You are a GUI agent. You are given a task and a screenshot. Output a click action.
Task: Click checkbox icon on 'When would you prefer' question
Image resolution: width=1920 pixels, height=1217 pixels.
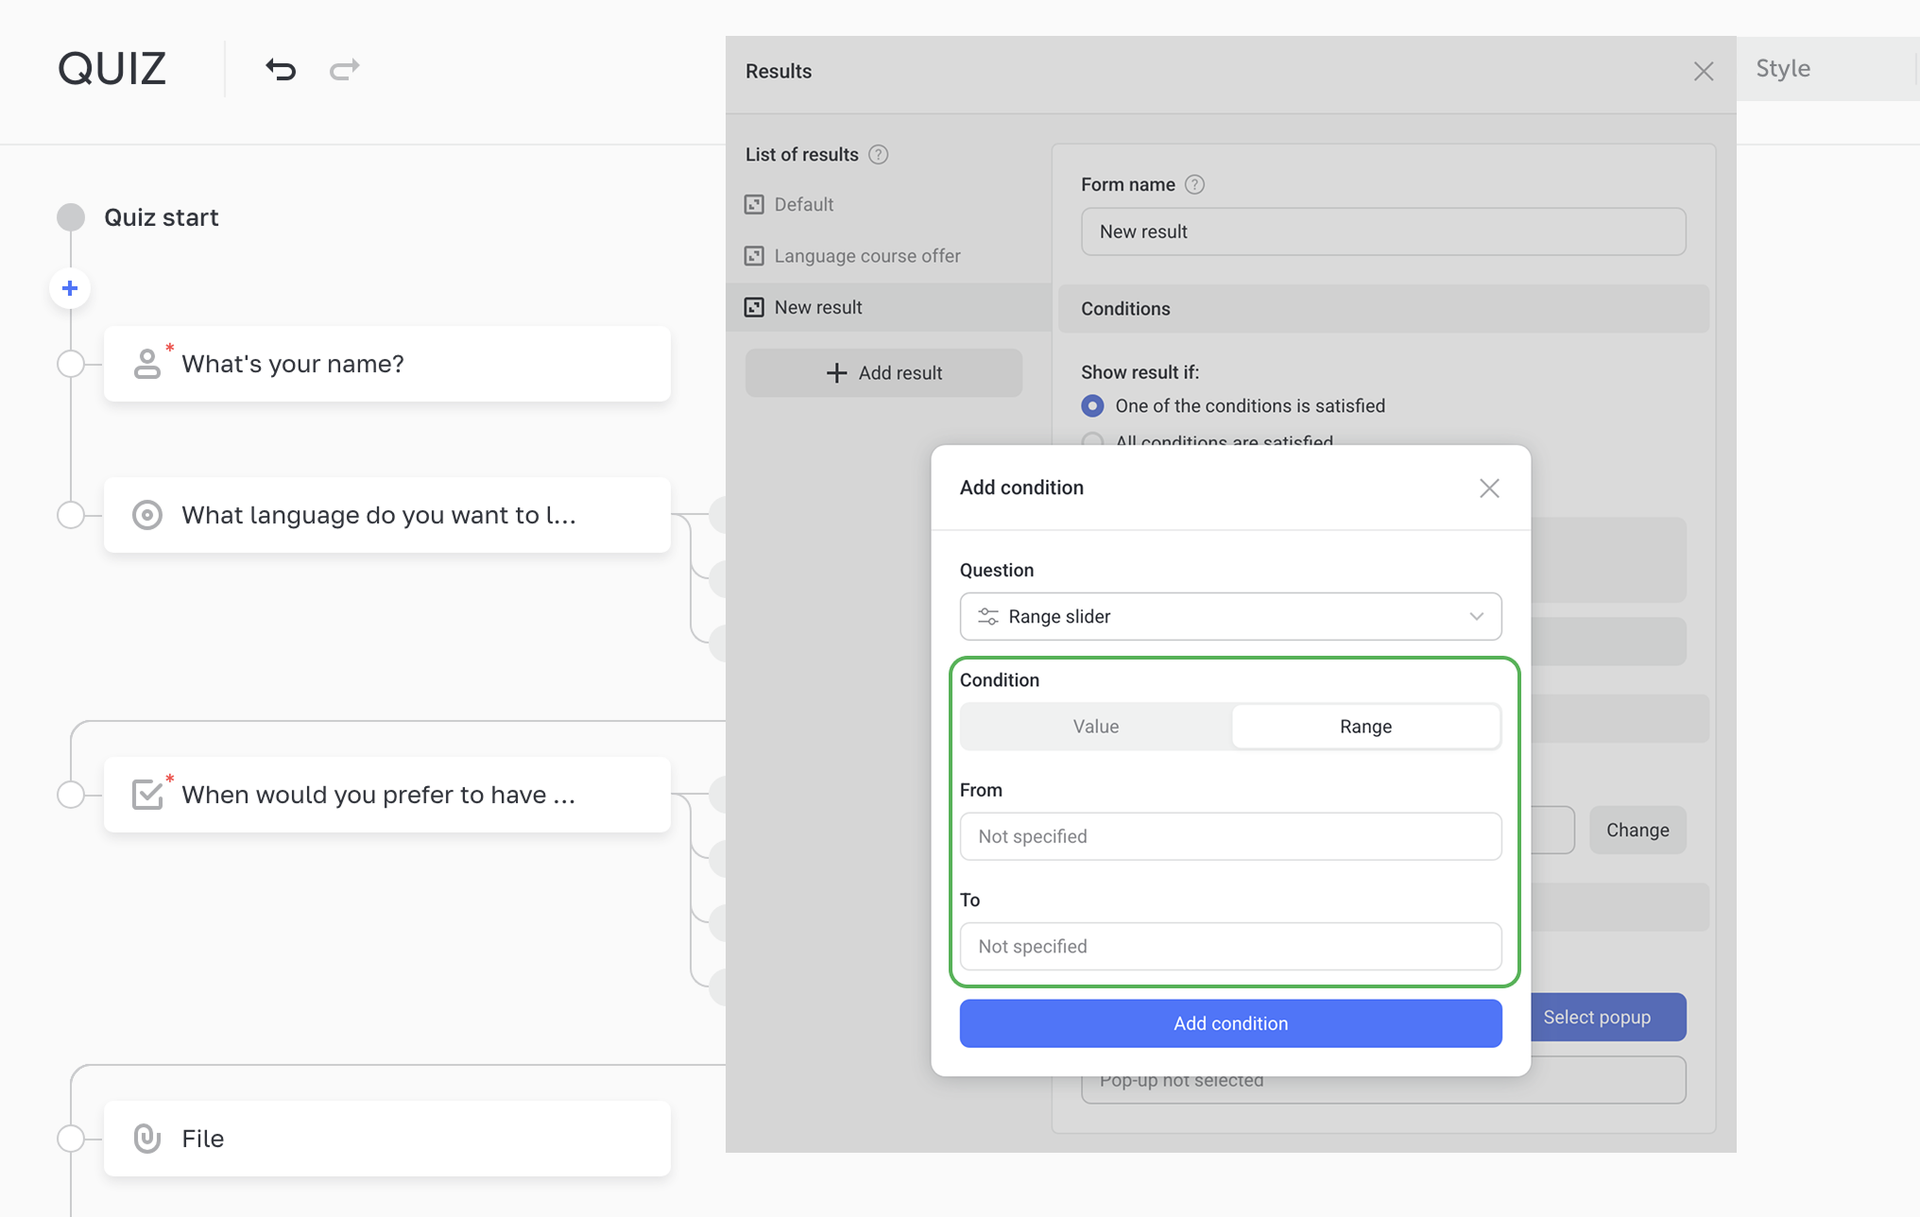pos(147,795)
